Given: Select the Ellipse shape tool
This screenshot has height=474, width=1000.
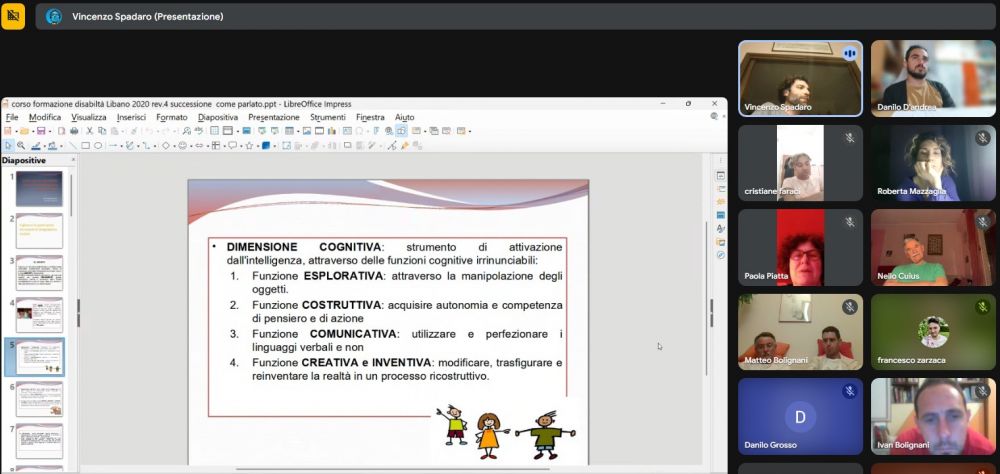Looking at the screenshot, I should coord(98,145).
